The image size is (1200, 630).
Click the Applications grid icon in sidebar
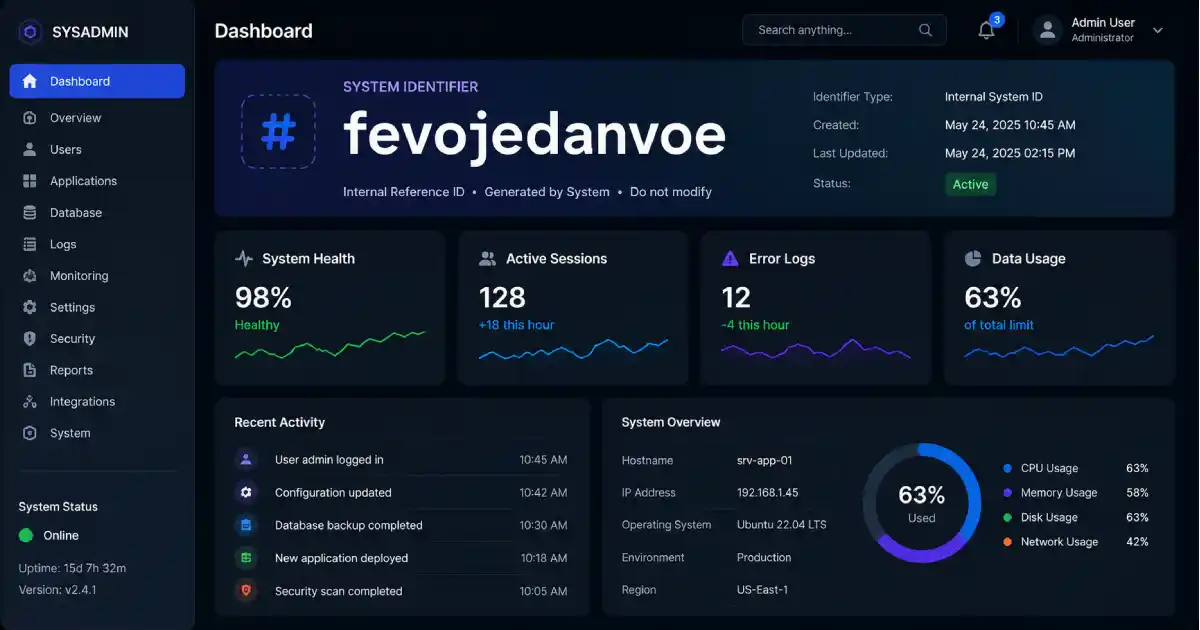coord(30,181)
